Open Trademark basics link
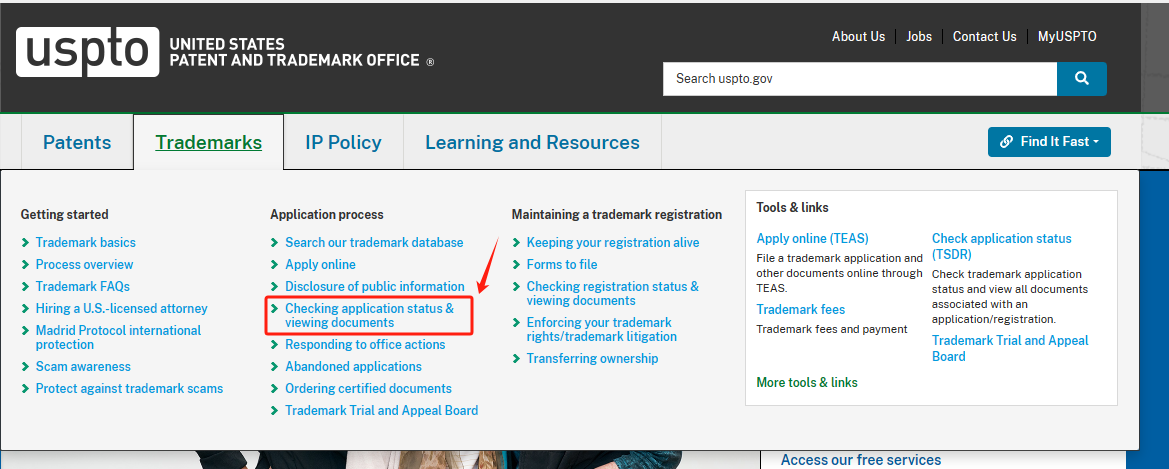 [x=85, y=243]
